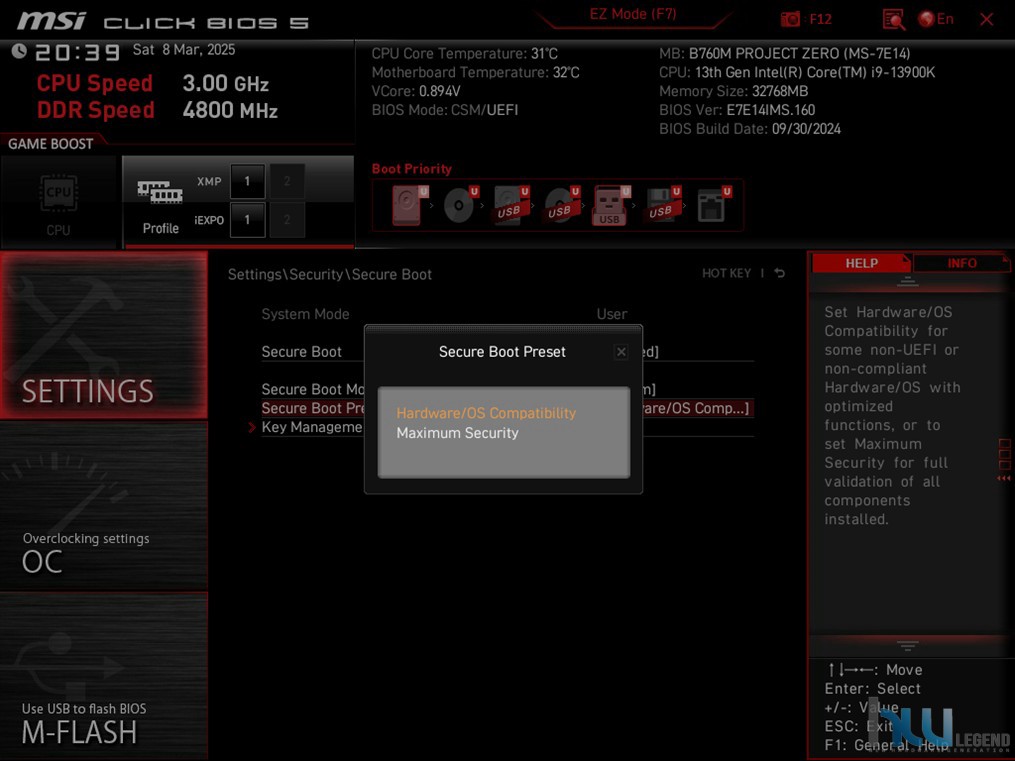Click the MSI logo

[x=51, y=21]
